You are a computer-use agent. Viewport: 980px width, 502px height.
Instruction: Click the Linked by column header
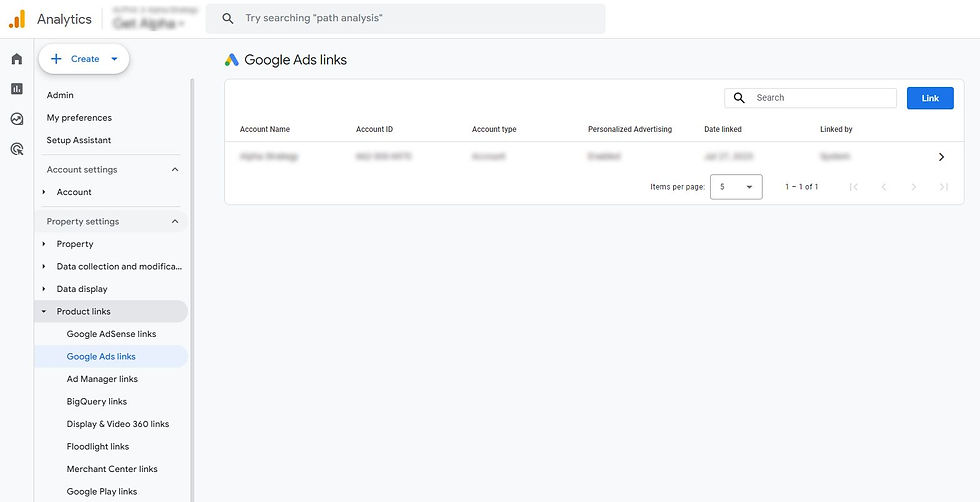coord(836,129)
